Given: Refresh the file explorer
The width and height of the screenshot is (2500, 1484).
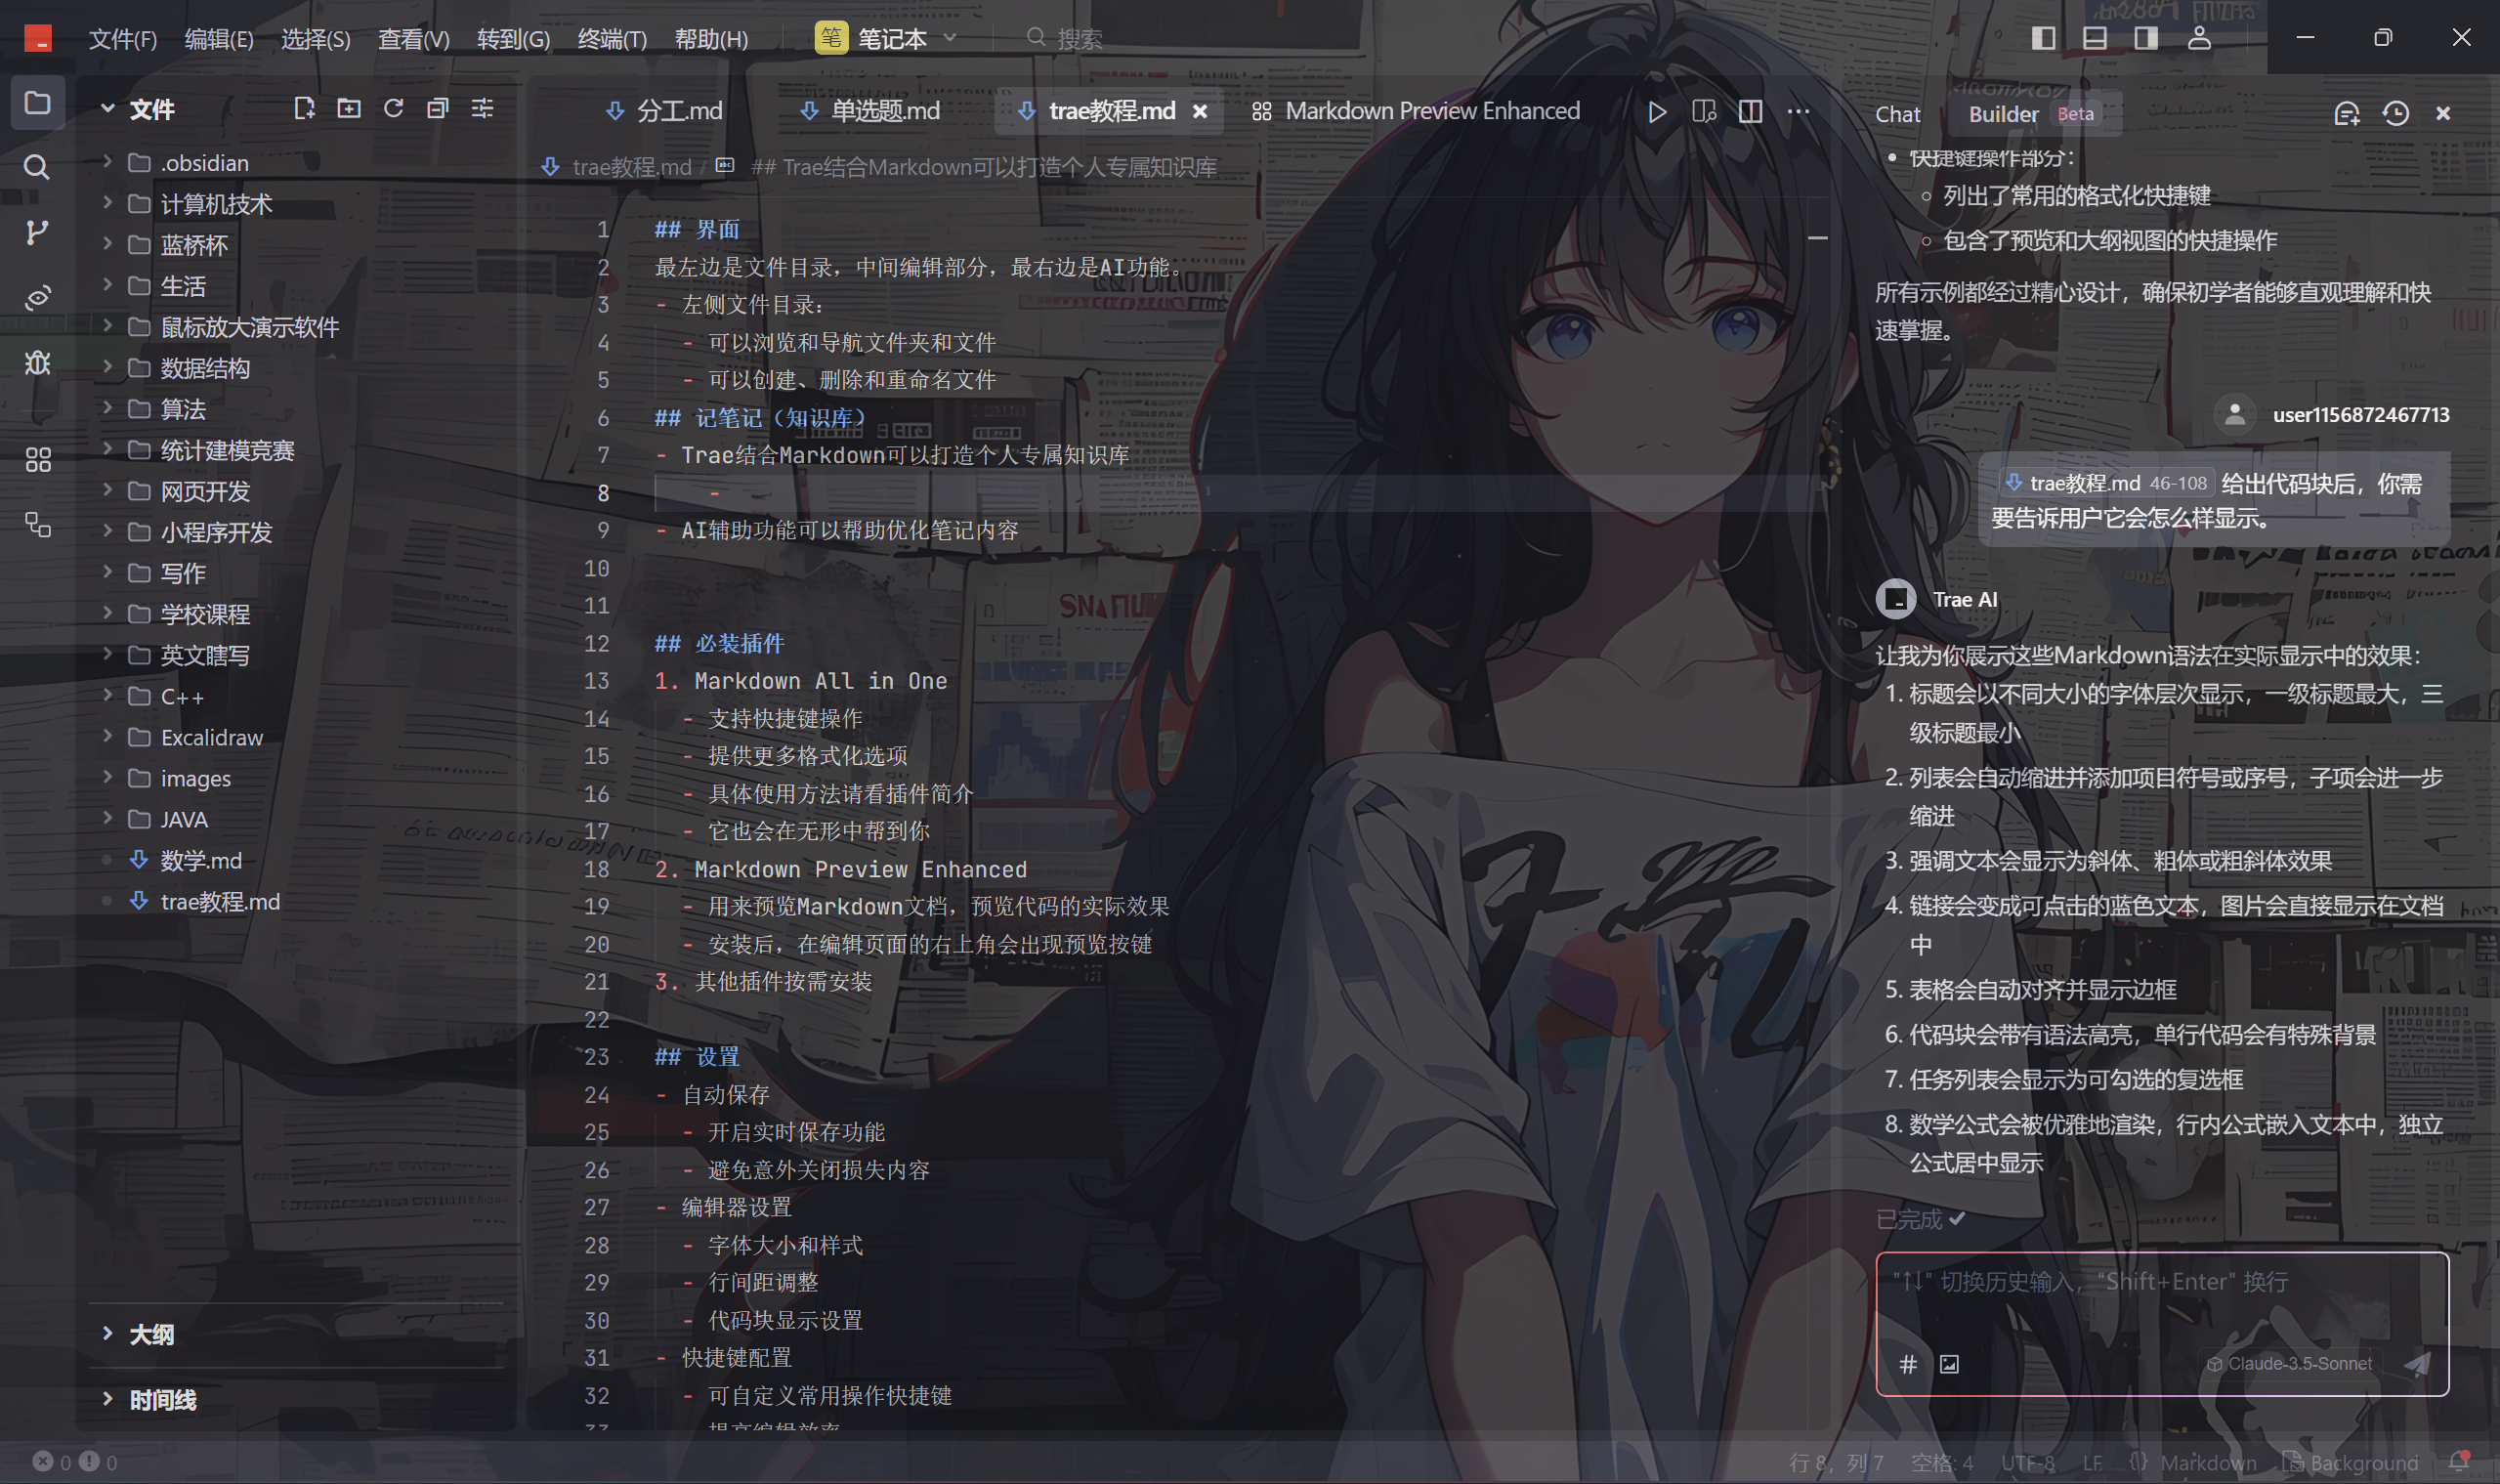Looking at the screenshot, I should 393,108.
